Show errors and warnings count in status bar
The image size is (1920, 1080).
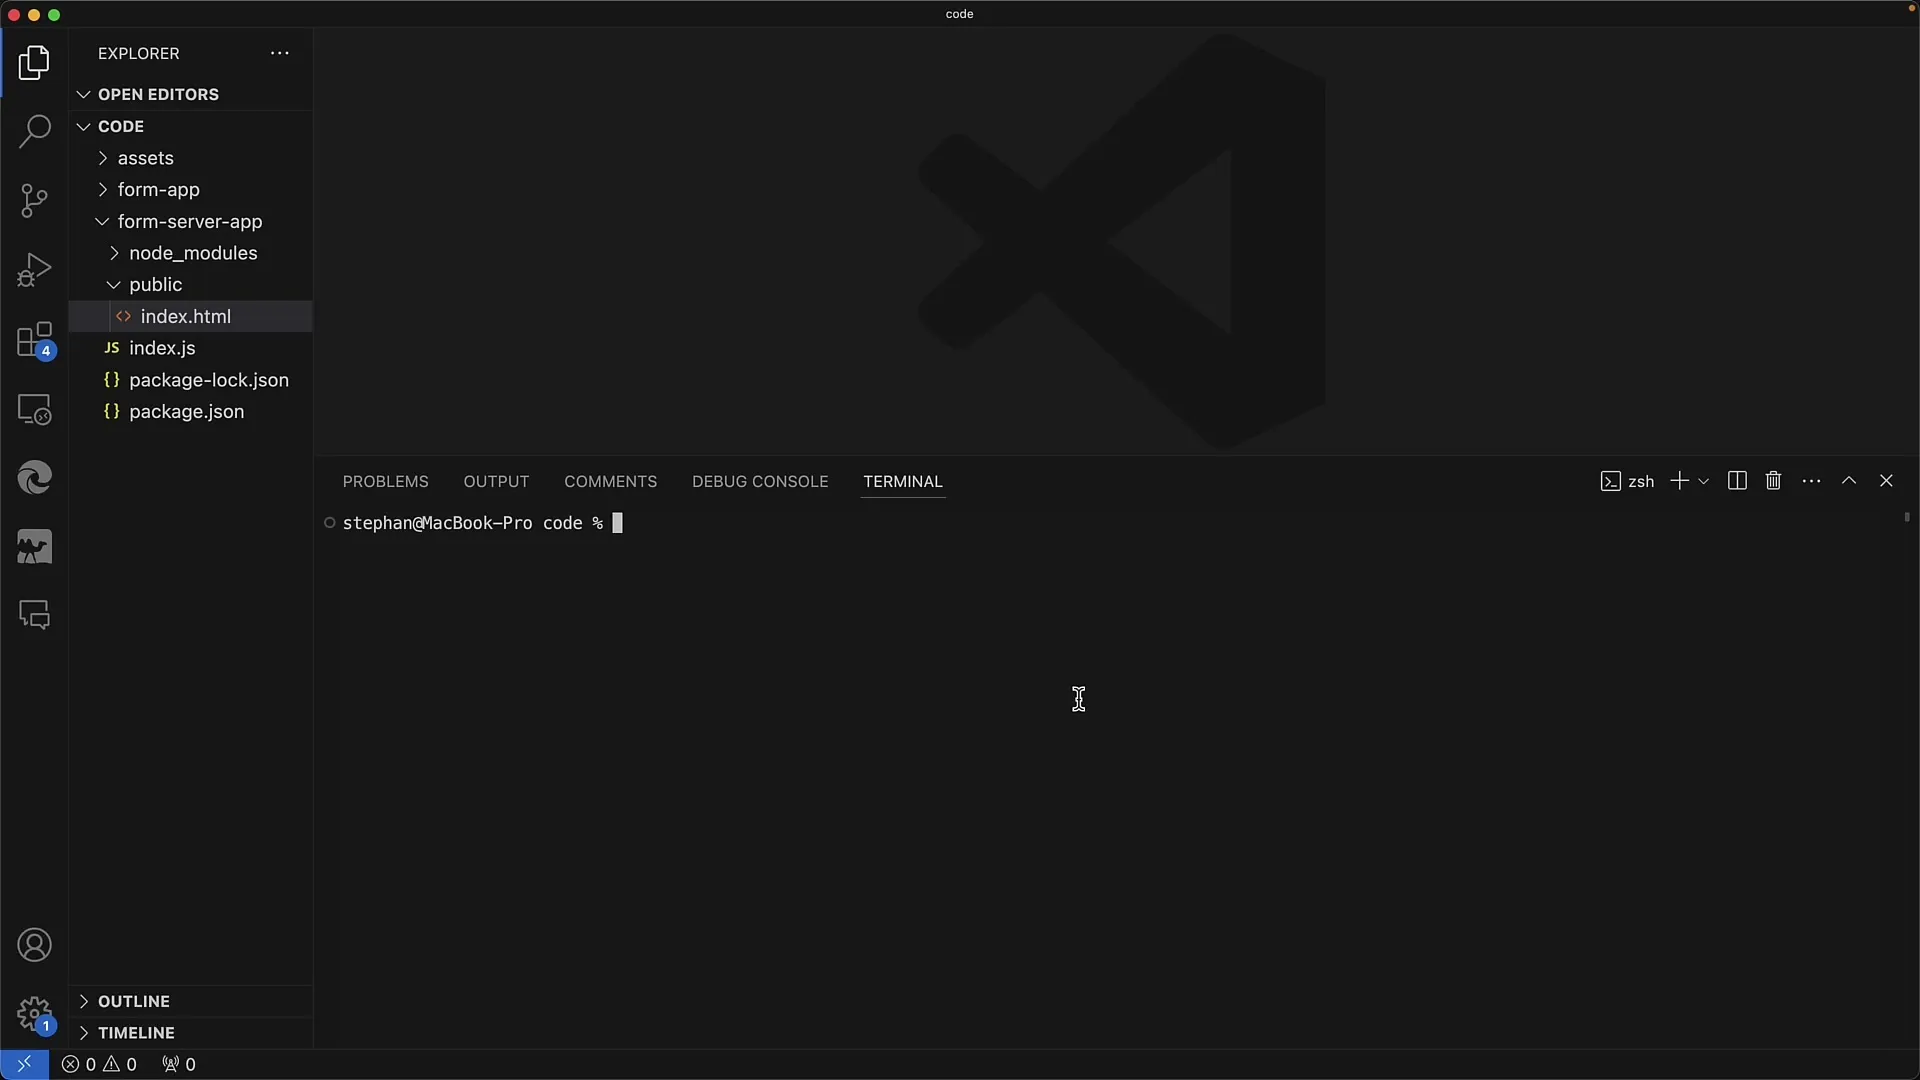click(x=99, y=1064)
